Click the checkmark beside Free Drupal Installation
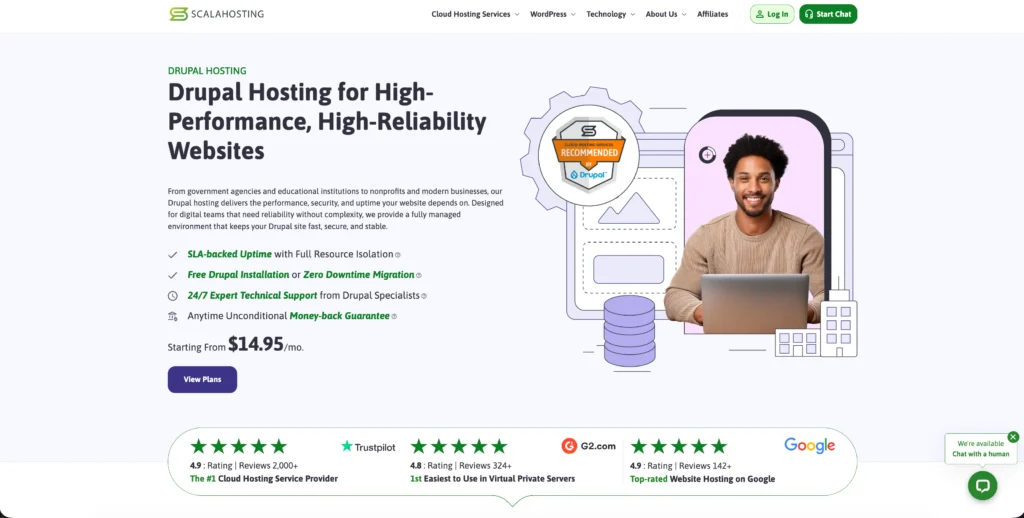1024x518 pixels. [x=172, y=275]
